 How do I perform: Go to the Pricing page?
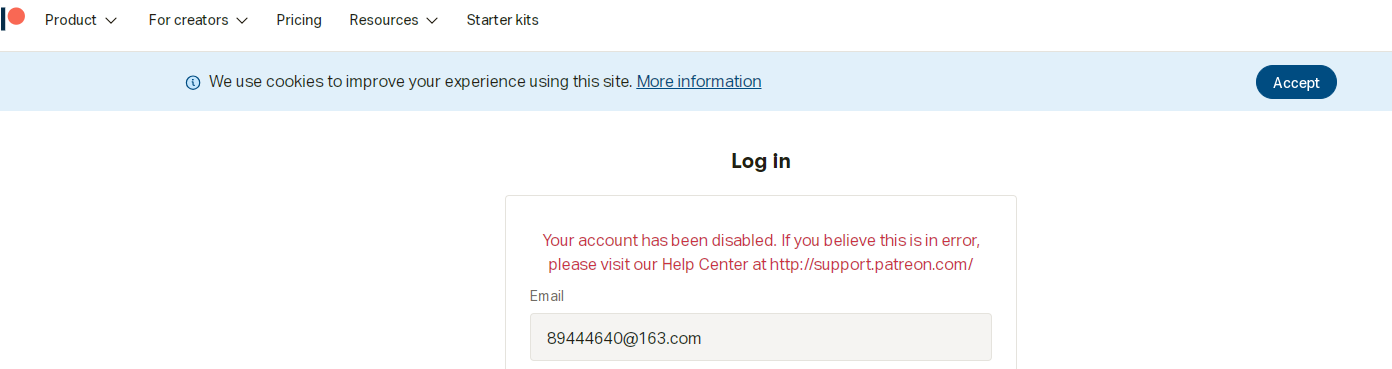pos(299,20)
